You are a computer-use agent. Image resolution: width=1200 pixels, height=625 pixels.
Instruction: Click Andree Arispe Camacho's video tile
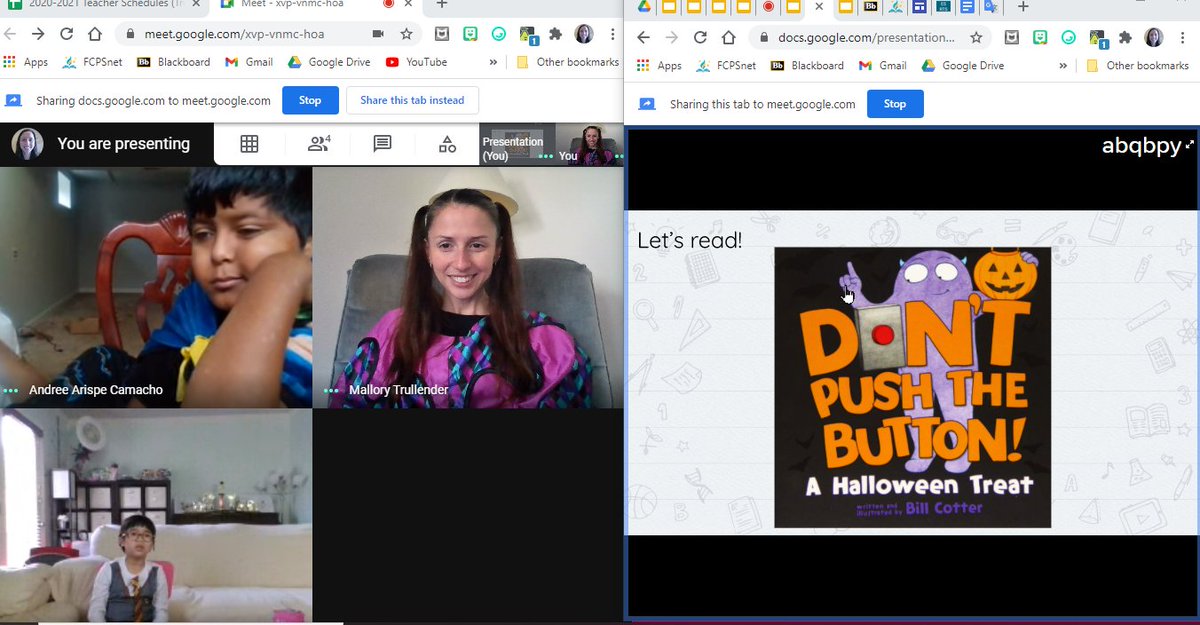click(155, 287)
